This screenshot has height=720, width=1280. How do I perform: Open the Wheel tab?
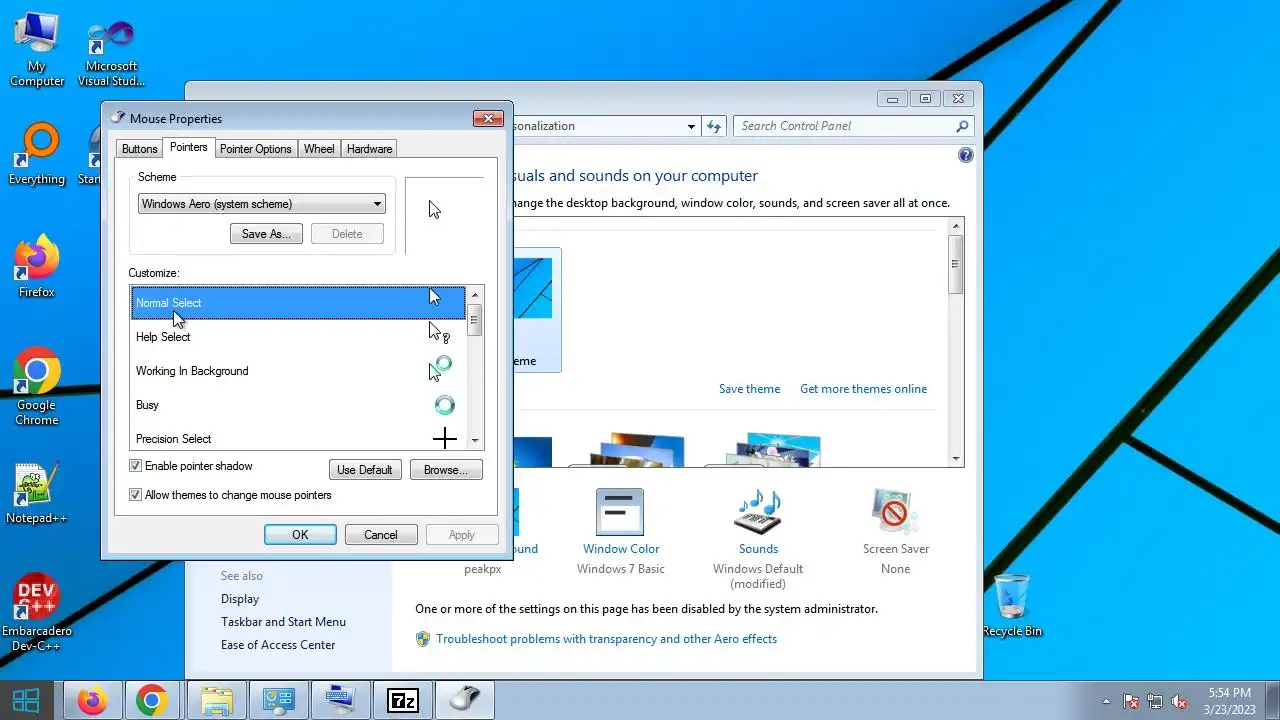tap(319, 149)
